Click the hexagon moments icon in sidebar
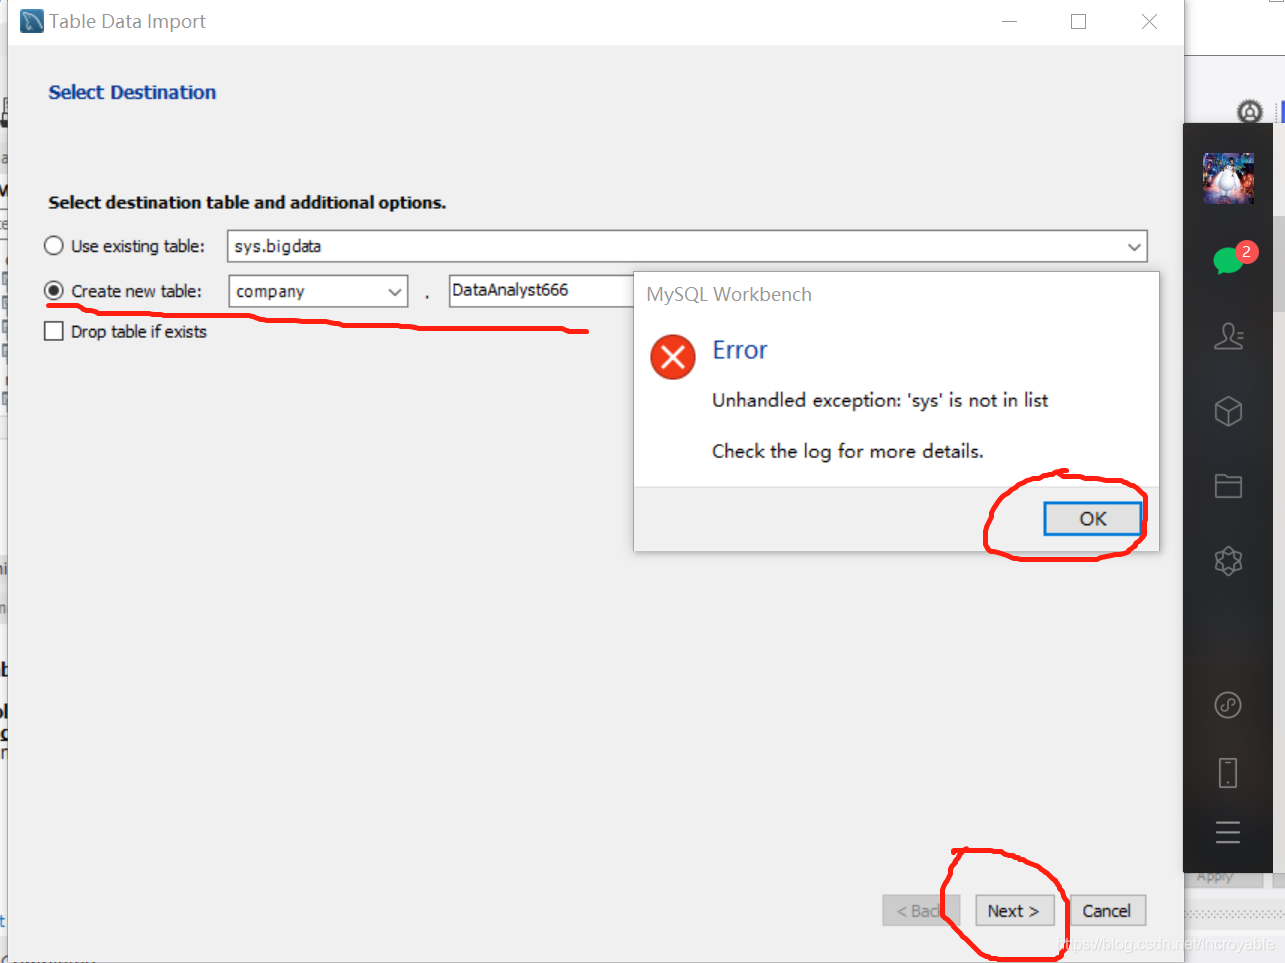The height and width of the screenshot is (963, 1285). click(1228, 560)
